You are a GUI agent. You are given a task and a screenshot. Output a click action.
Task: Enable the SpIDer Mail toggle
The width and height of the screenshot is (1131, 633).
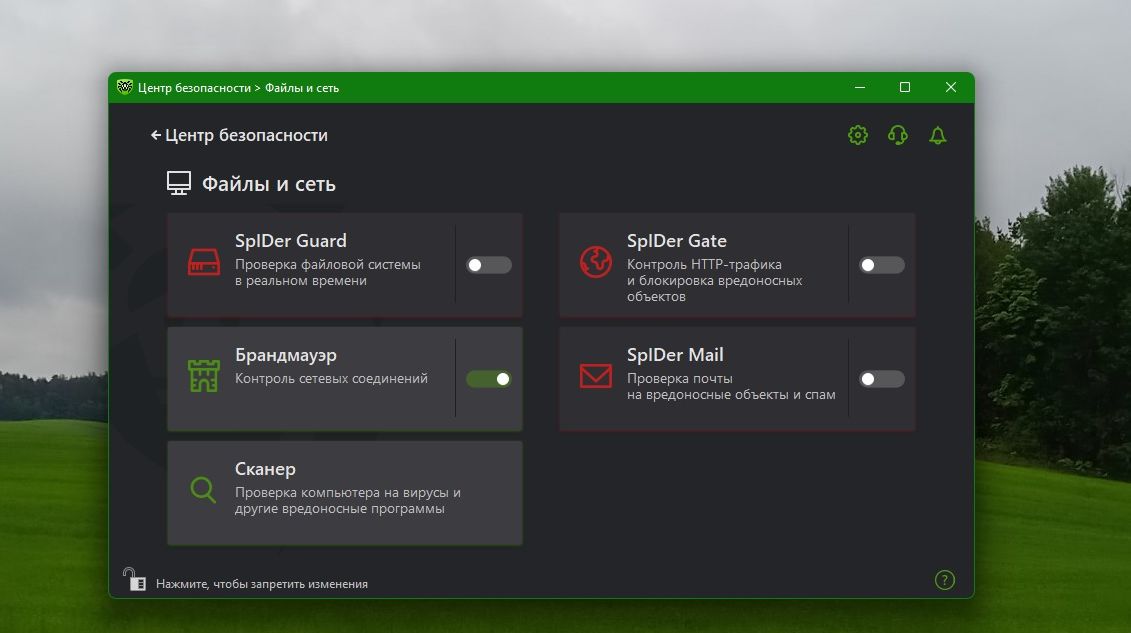pyautogui.click(x=881, y=379)
